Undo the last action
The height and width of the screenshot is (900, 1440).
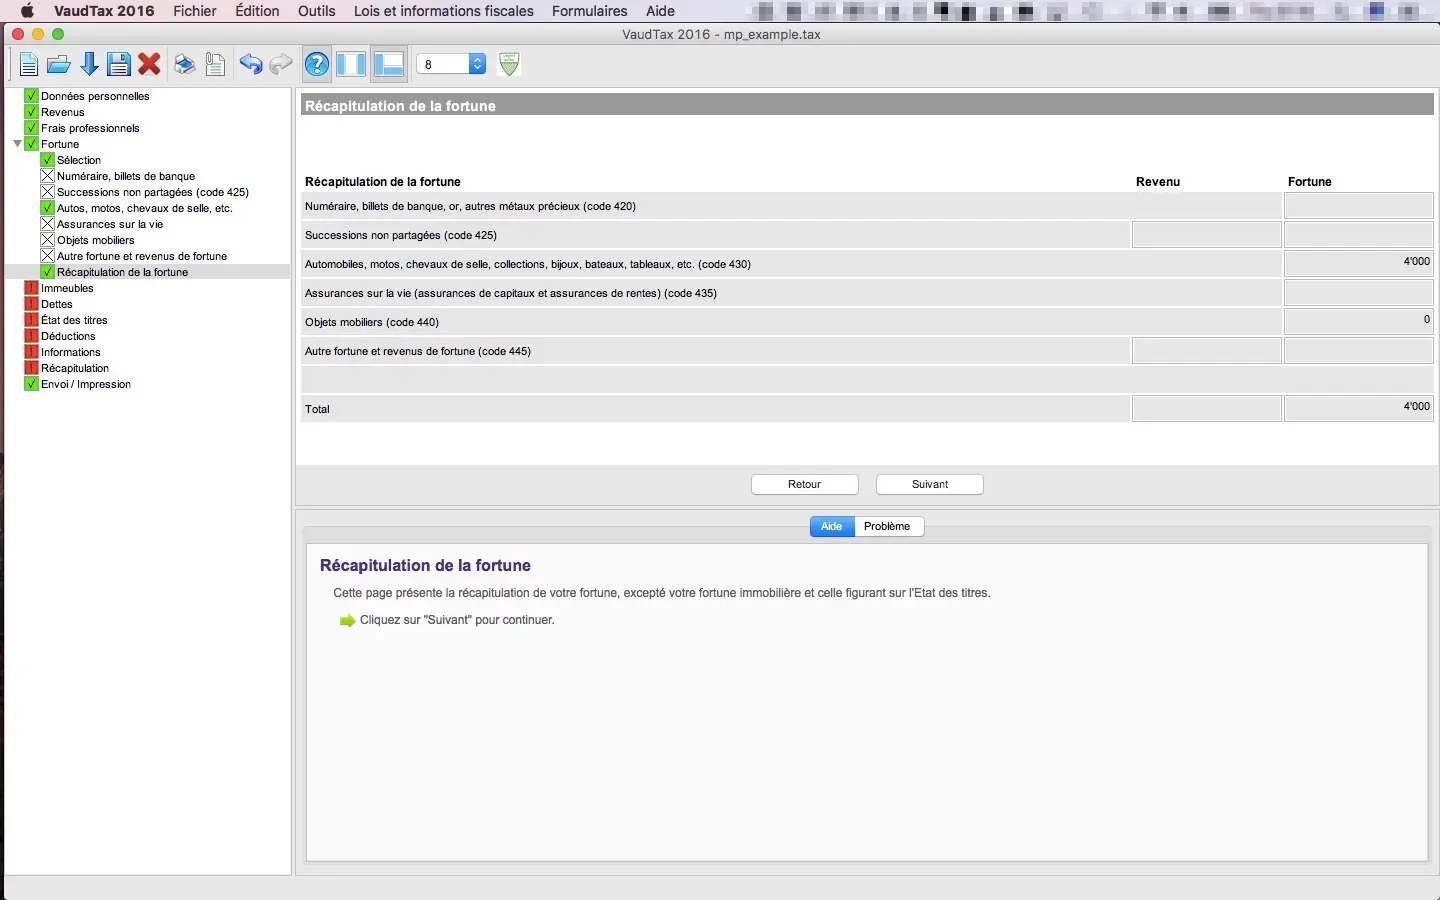tap(251, 65)
